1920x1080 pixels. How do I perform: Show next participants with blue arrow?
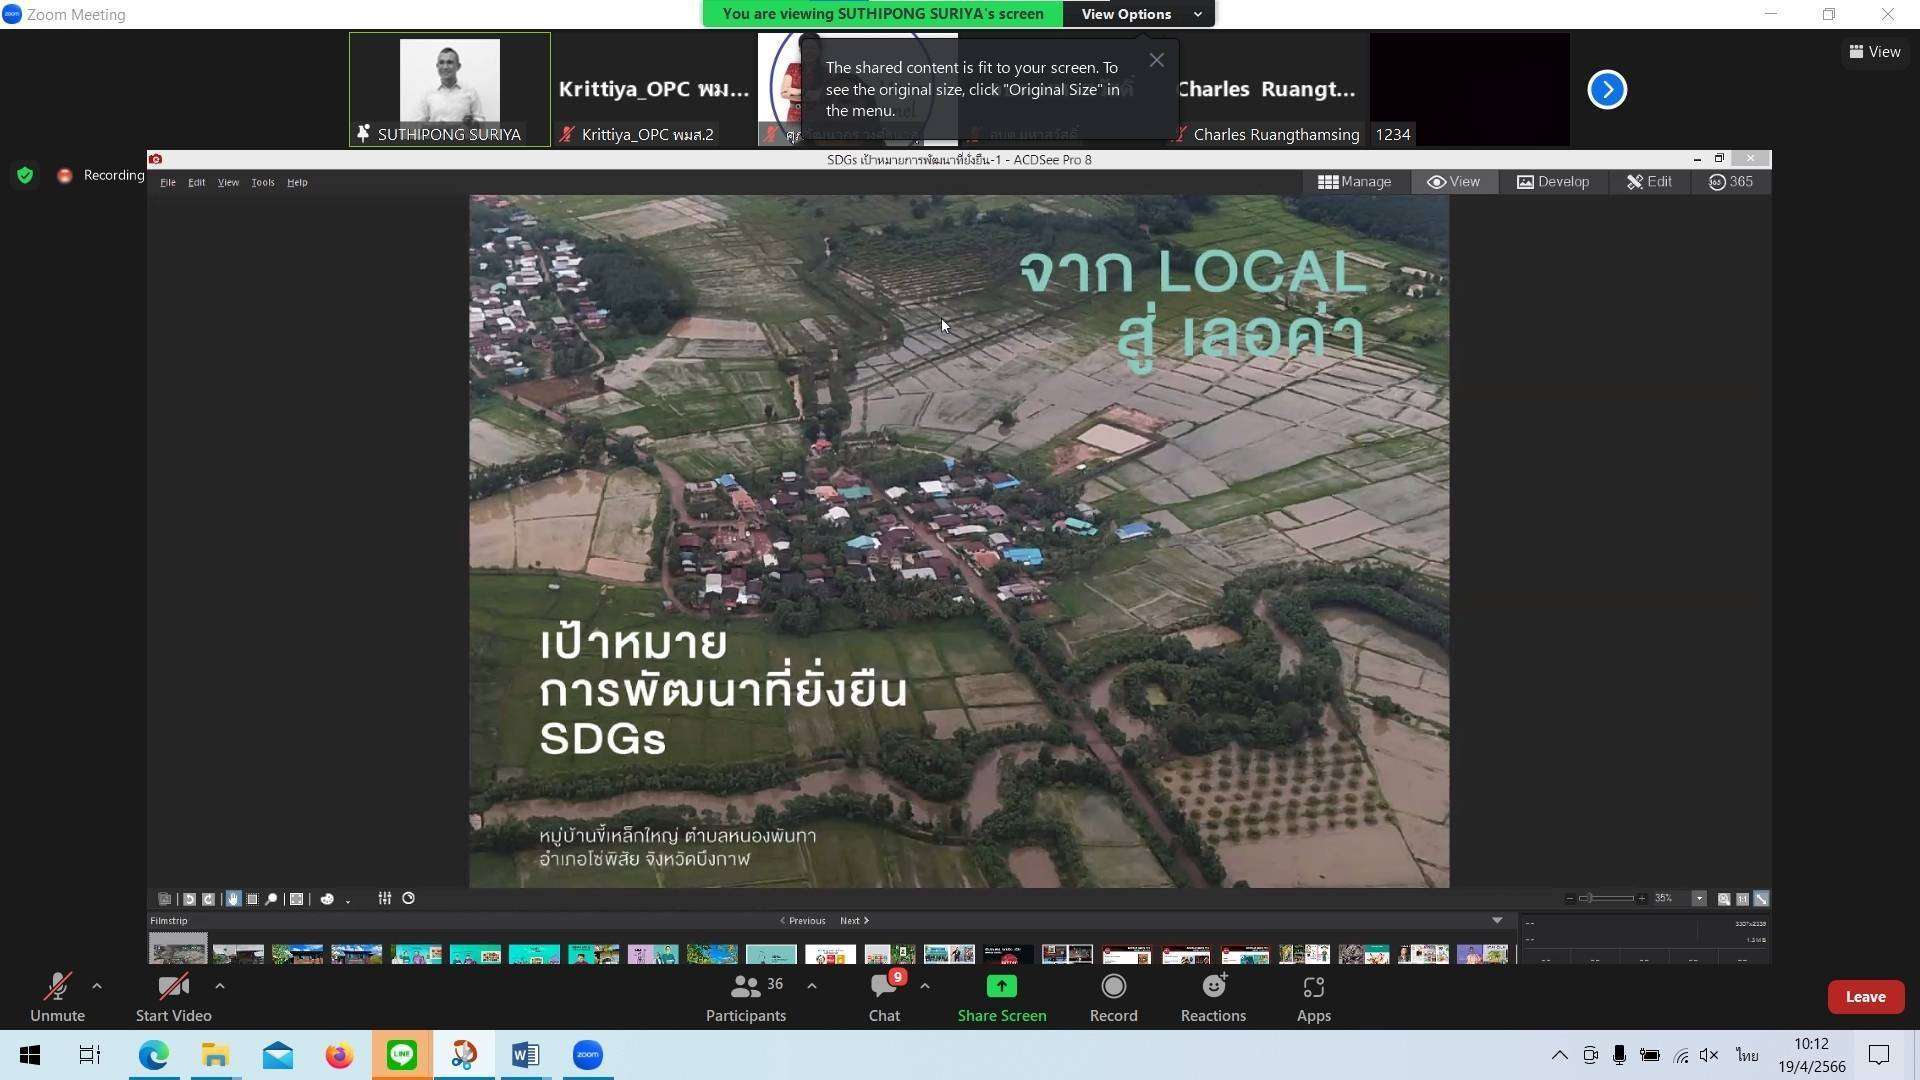(x=1607, y=90)
